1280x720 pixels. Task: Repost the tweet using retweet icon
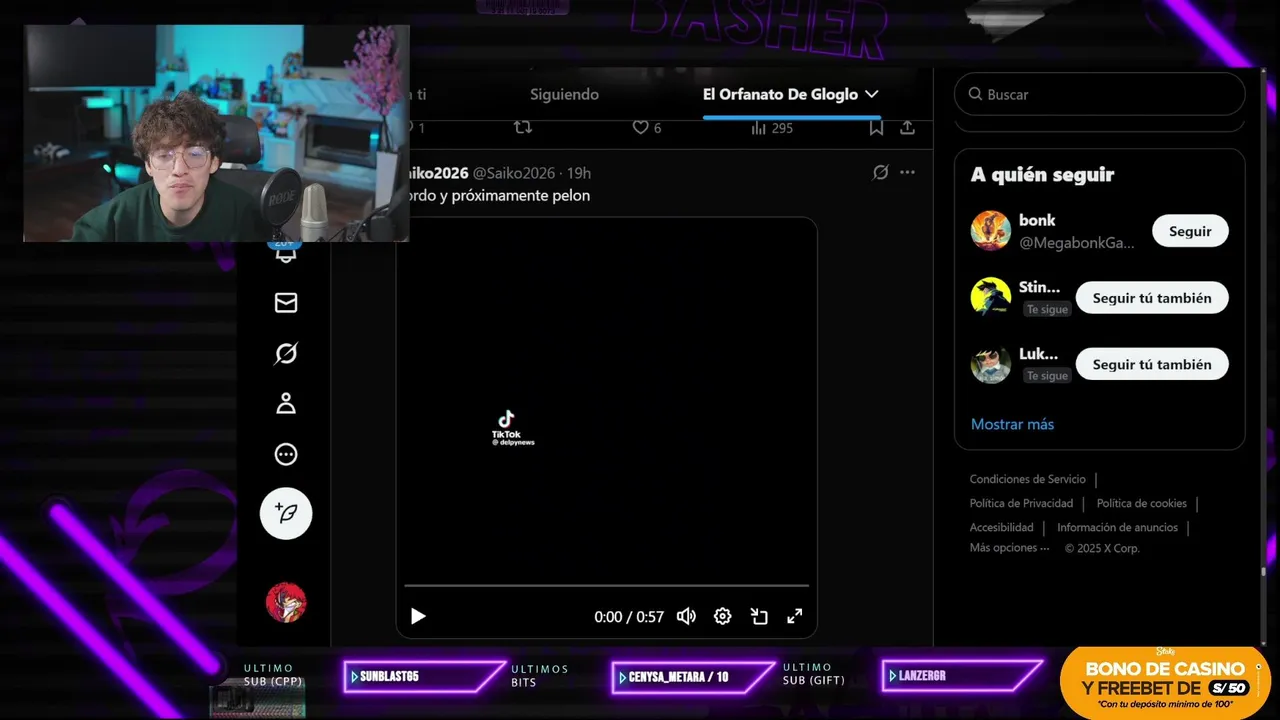(522, 127)
